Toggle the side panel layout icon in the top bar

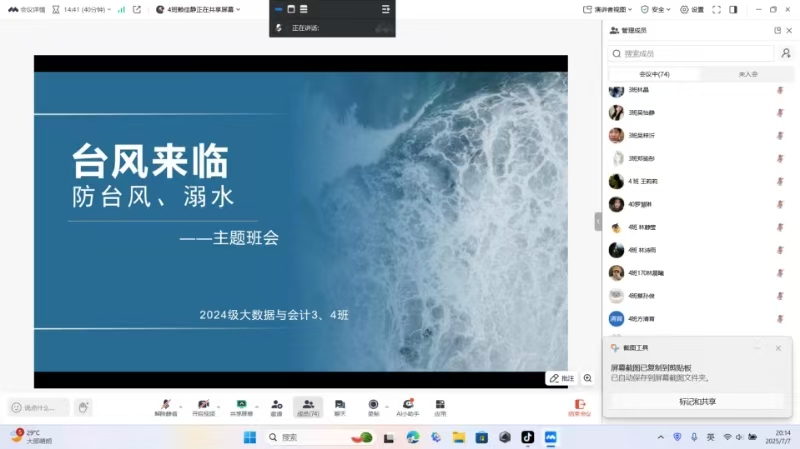click(733, 9)
